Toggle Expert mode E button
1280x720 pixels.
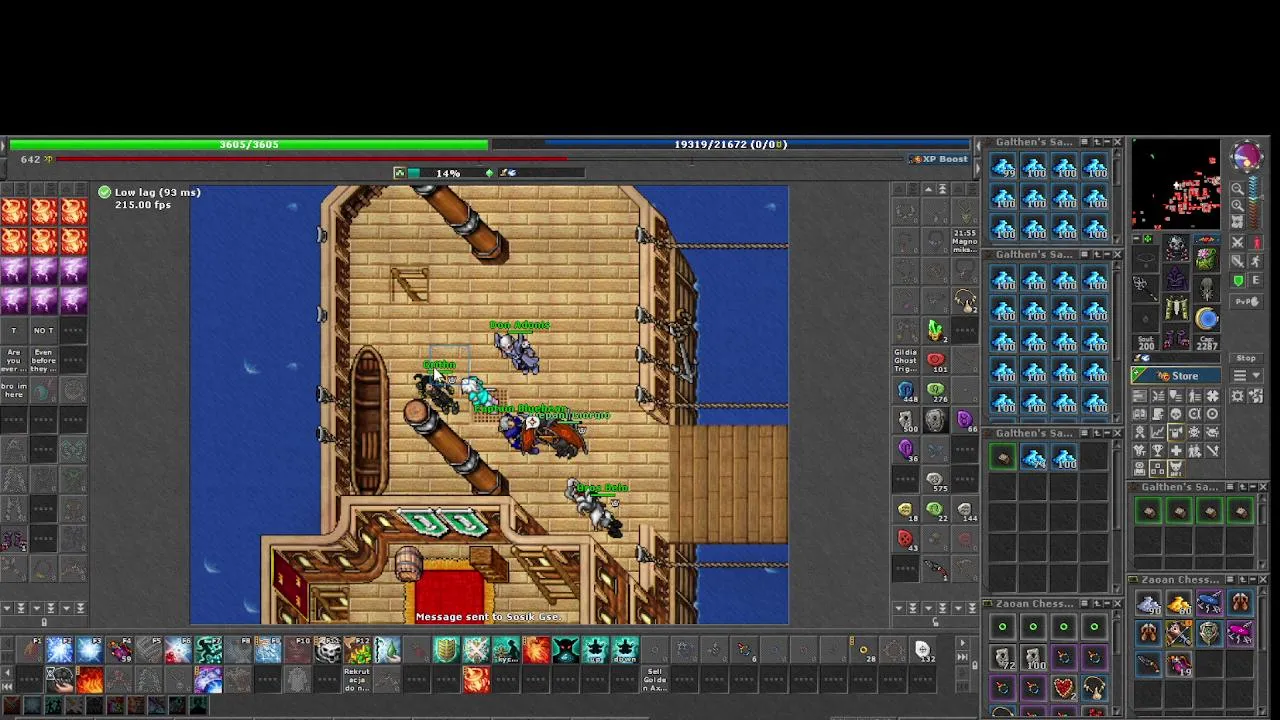tap(1256, 280)
